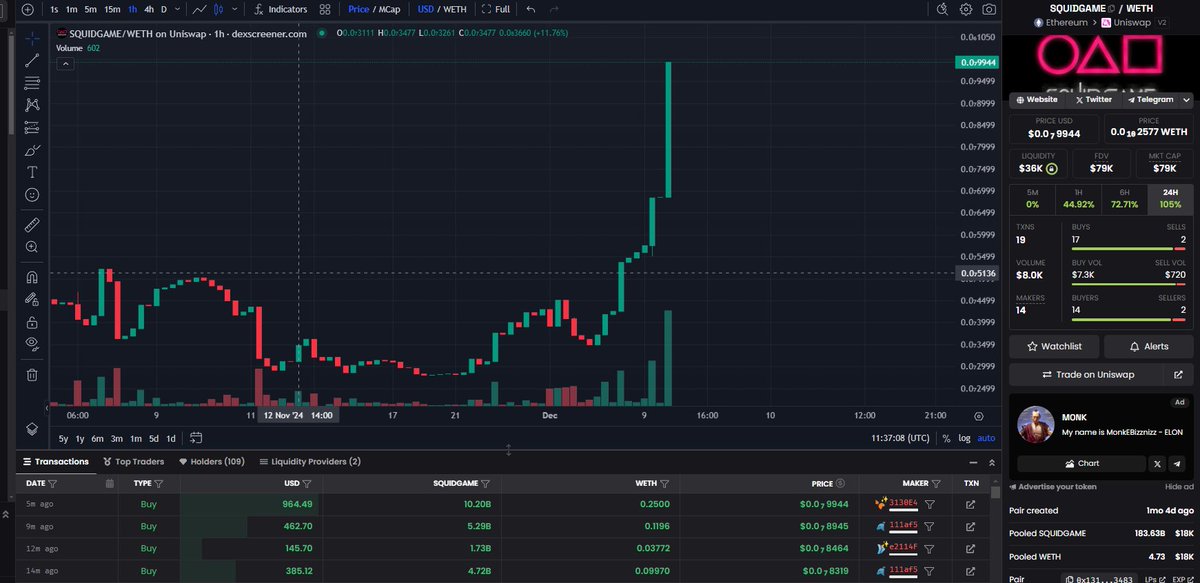The width and height of the screenshot is (1200, 583).
Task: Undo the last chart action
Action: tap(530, 9)
